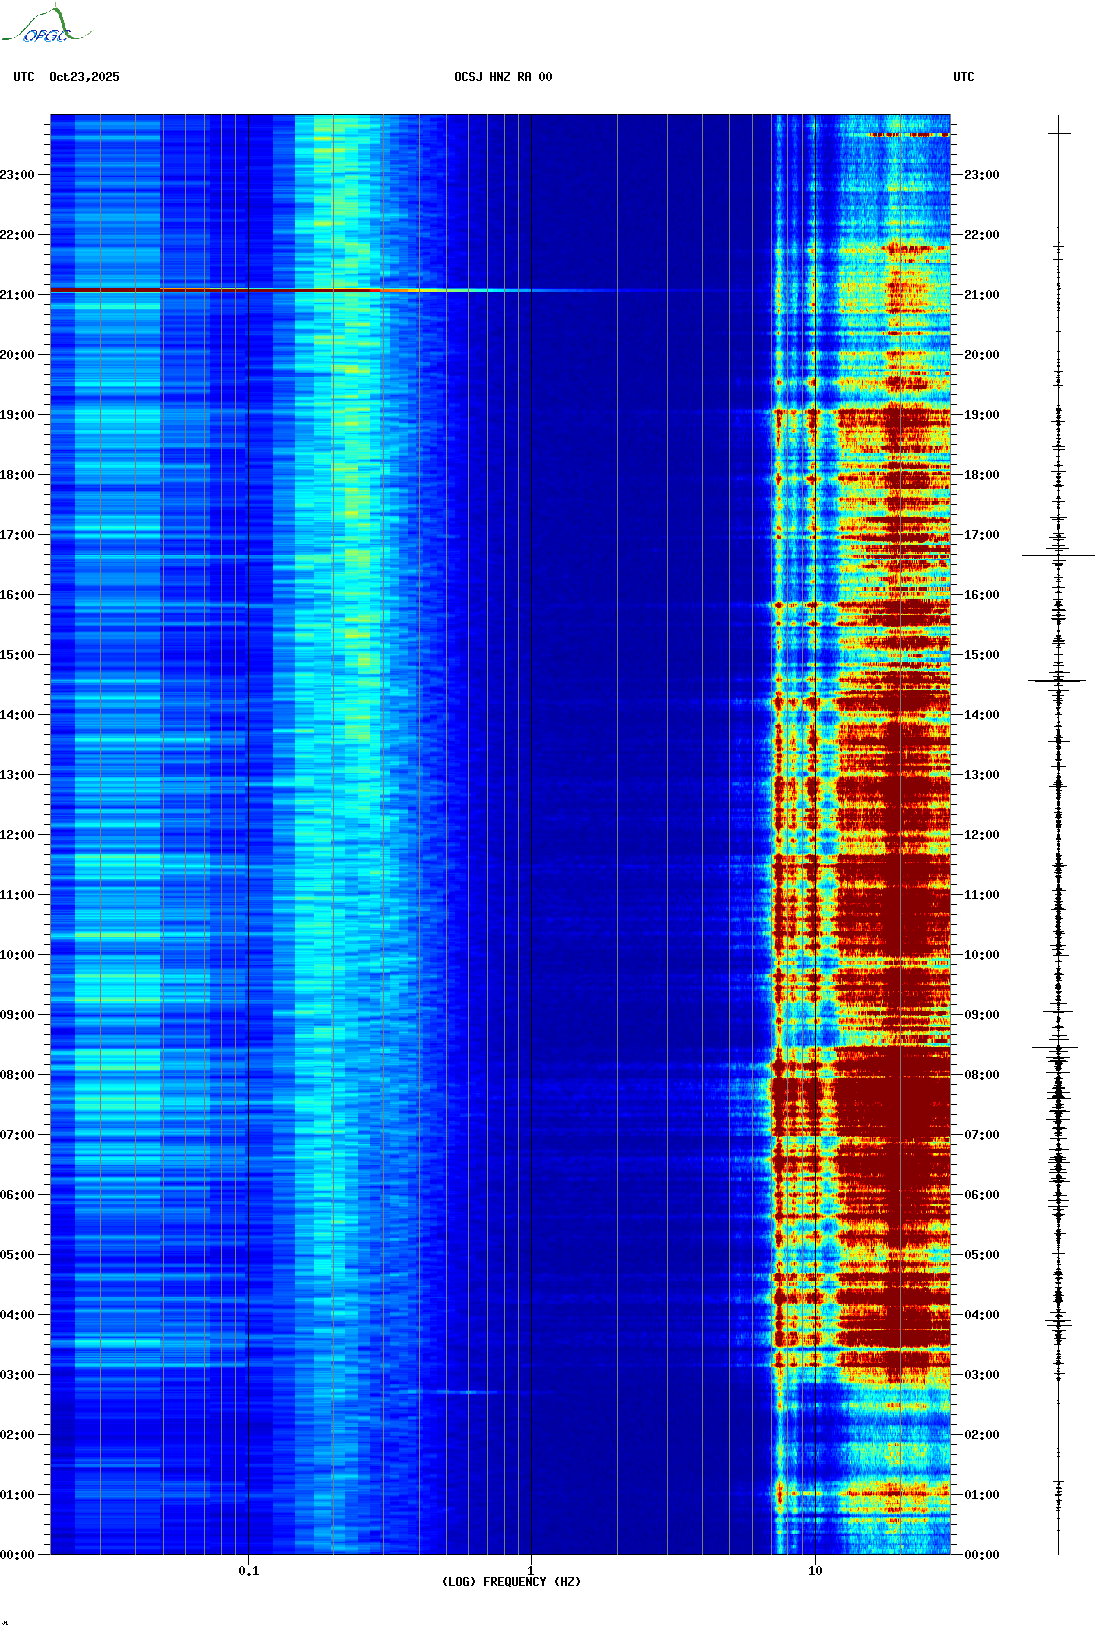1102x1634 pixels.
Task: Click the UTC label beside the date
Action: click(x=24, y=77)
